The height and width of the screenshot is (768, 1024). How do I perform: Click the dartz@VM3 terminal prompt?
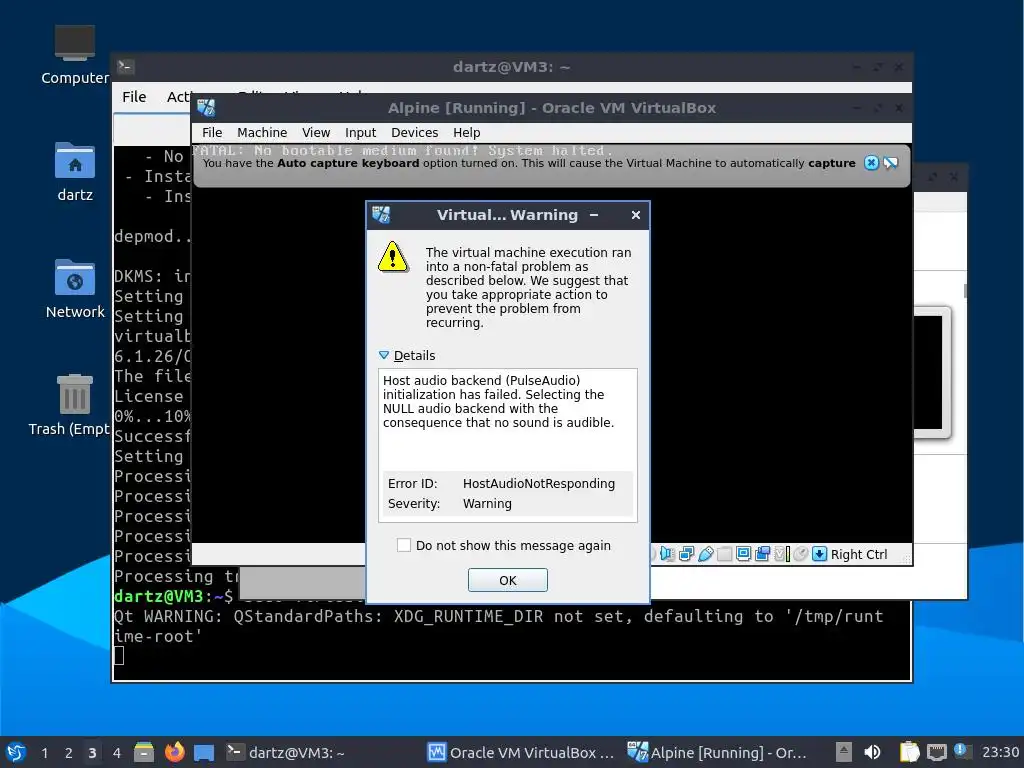point(173,596)
